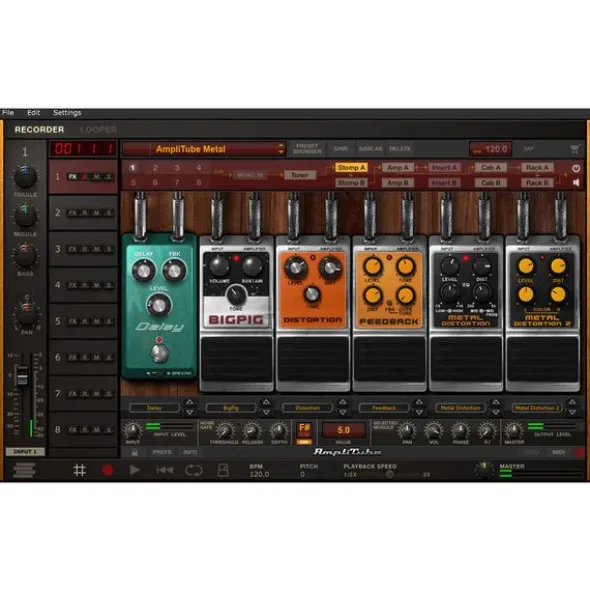The width and height of the screenshot is (590, 591).
Task: Open the Settings menu
Action: tap(67, 113)
